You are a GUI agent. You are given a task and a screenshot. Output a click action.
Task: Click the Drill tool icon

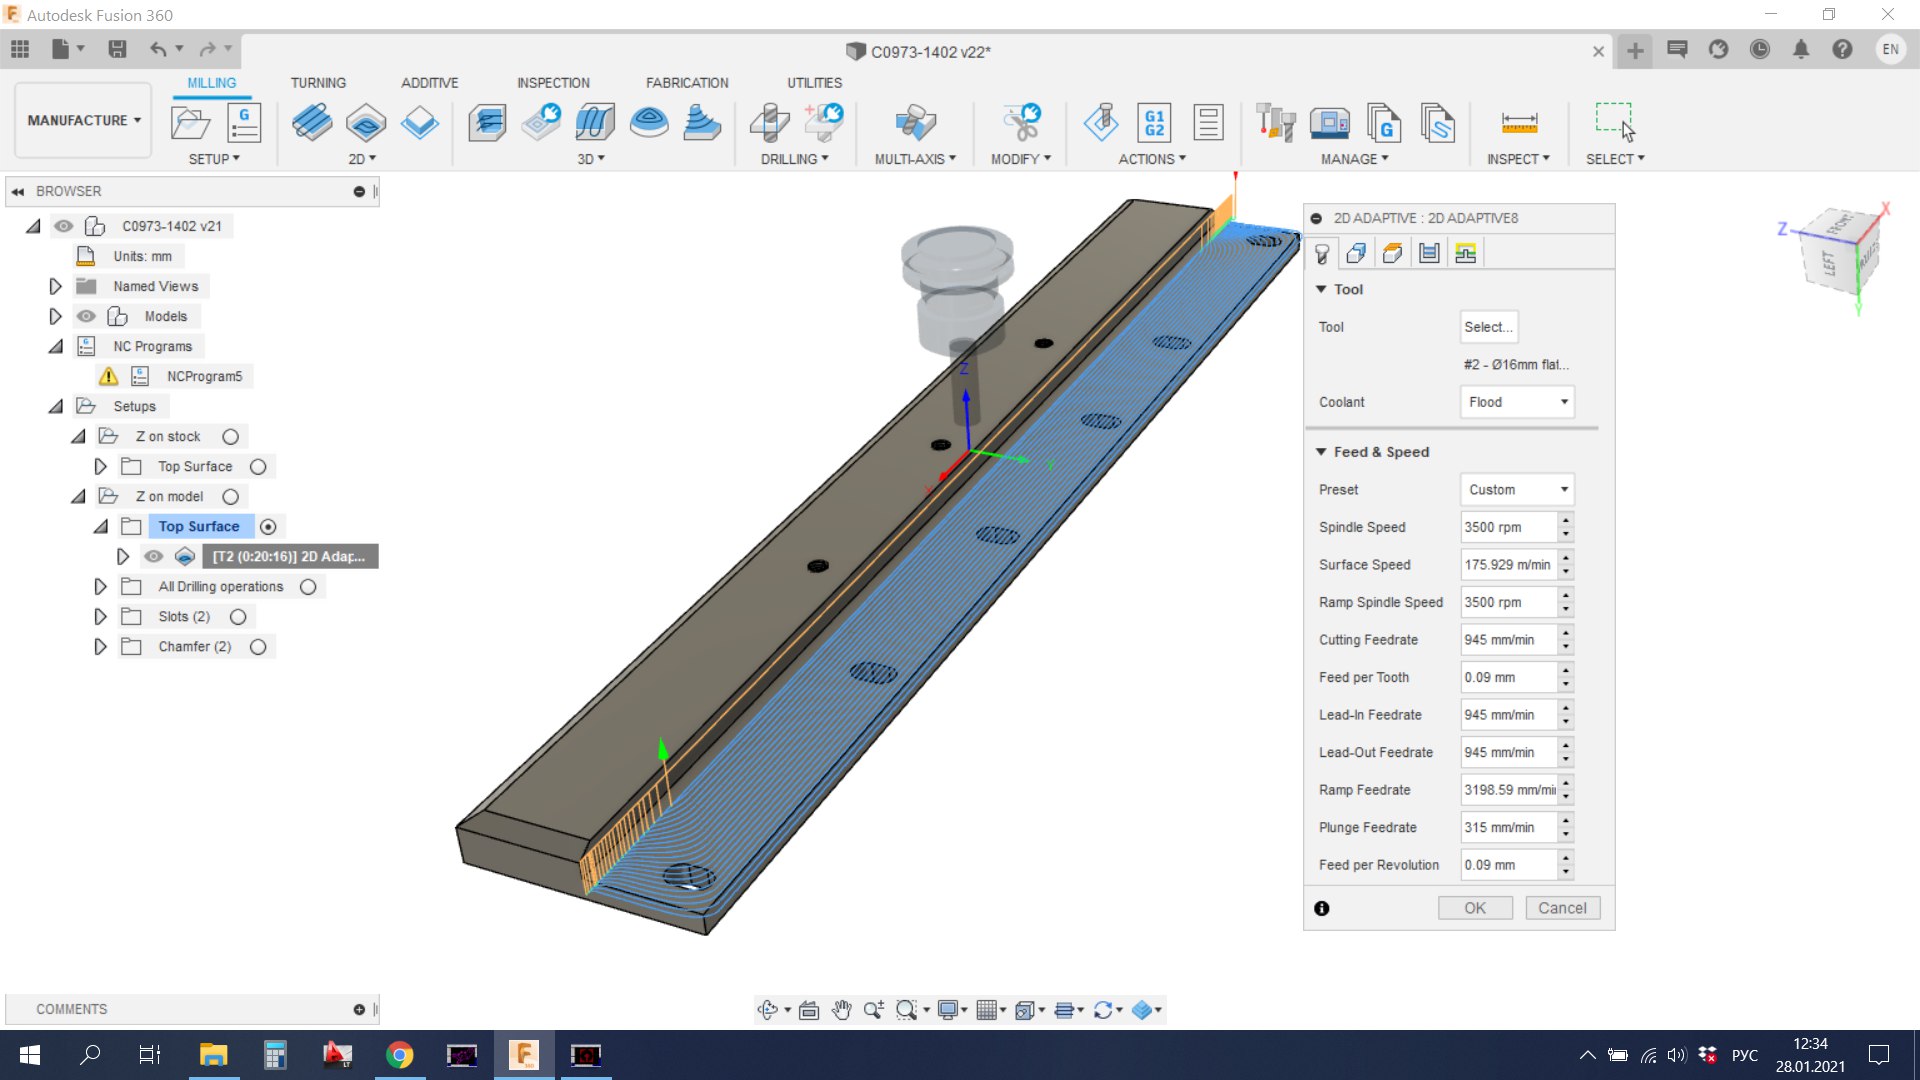coord(769,123)
